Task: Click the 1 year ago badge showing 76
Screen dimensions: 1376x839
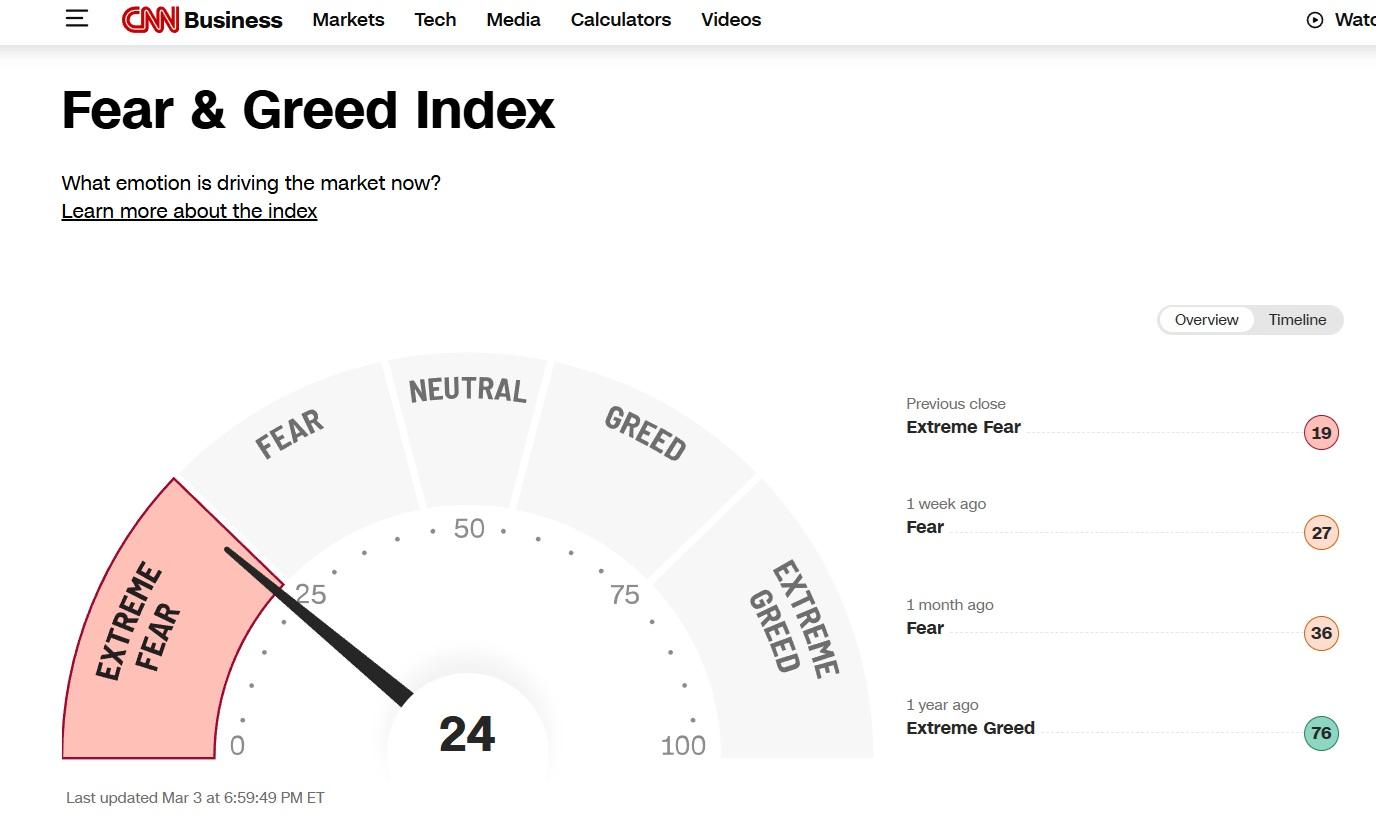Action: pyautogui.click(x=1321, y=733)
